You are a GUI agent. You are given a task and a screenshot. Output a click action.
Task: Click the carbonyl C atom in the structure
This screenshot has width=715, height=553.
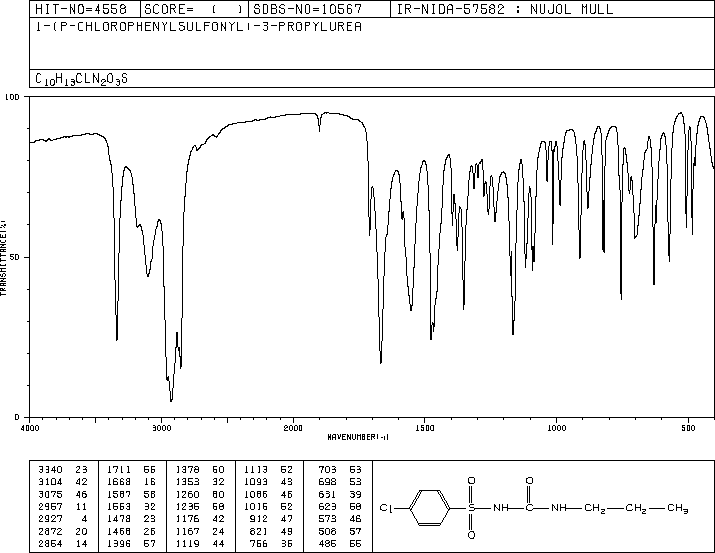529,508
